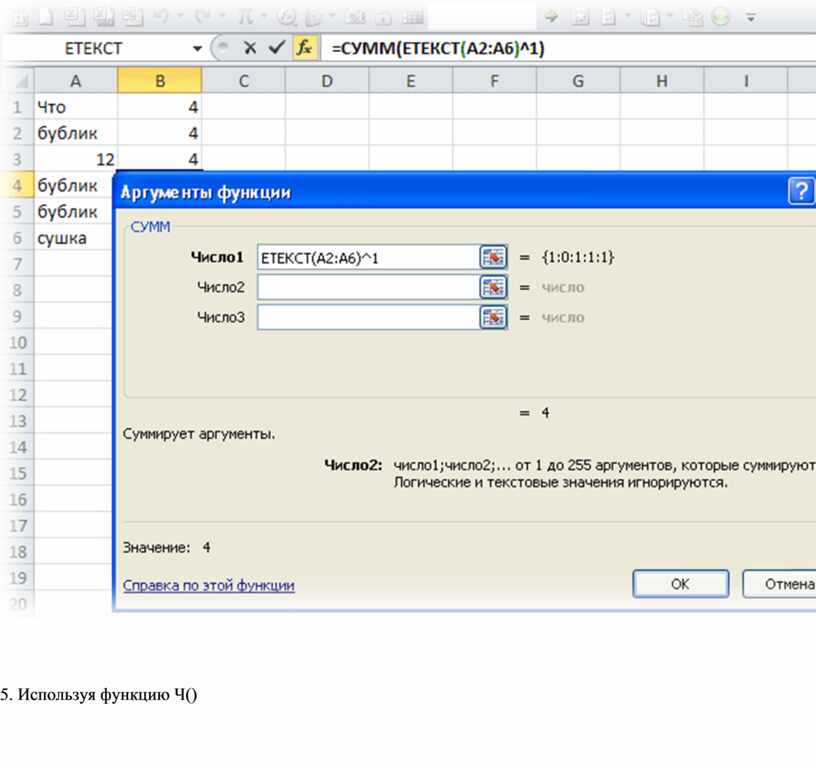Select row 10 header

point(17,342)
